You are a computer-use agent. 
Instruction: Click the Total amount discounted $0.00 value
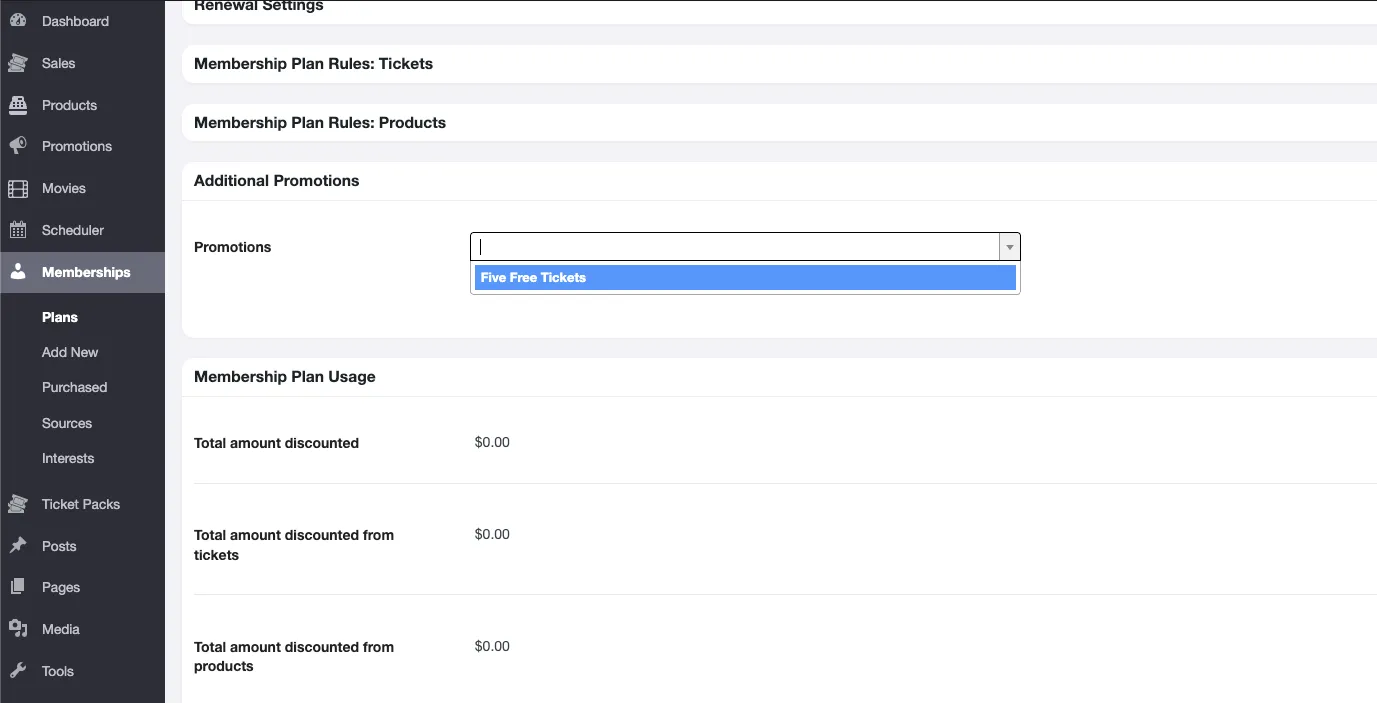point(492,442)
